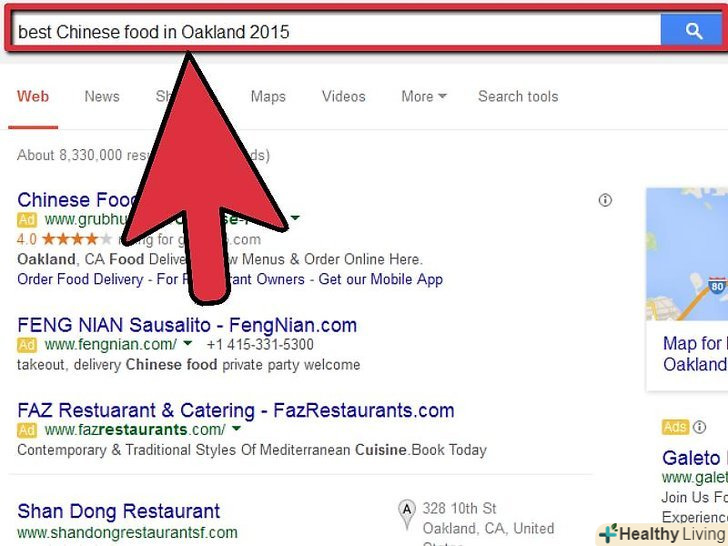Click the Ad badge on fengnian.com result

point(26,345)
